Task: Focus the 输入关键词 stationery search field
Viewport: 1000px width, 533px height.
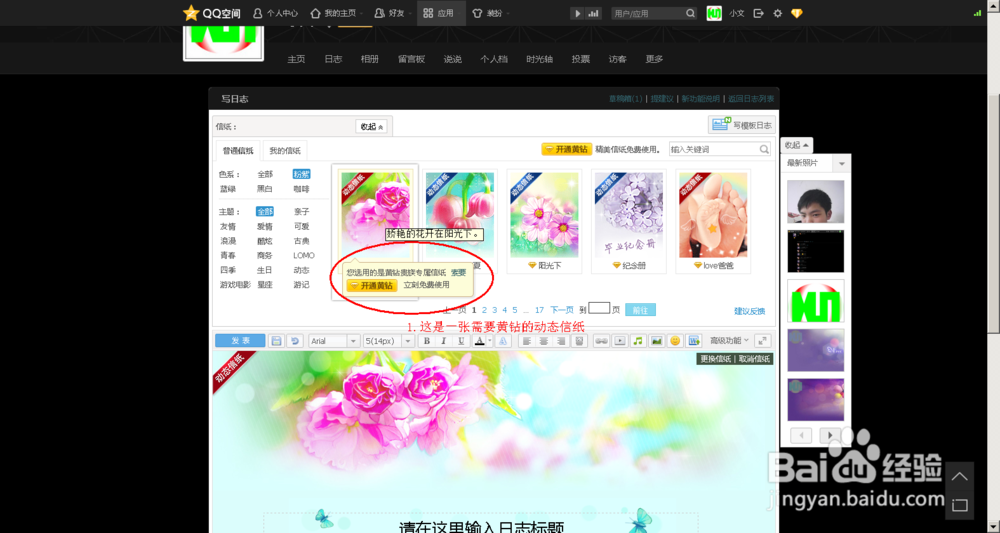Action: [714, 149]
